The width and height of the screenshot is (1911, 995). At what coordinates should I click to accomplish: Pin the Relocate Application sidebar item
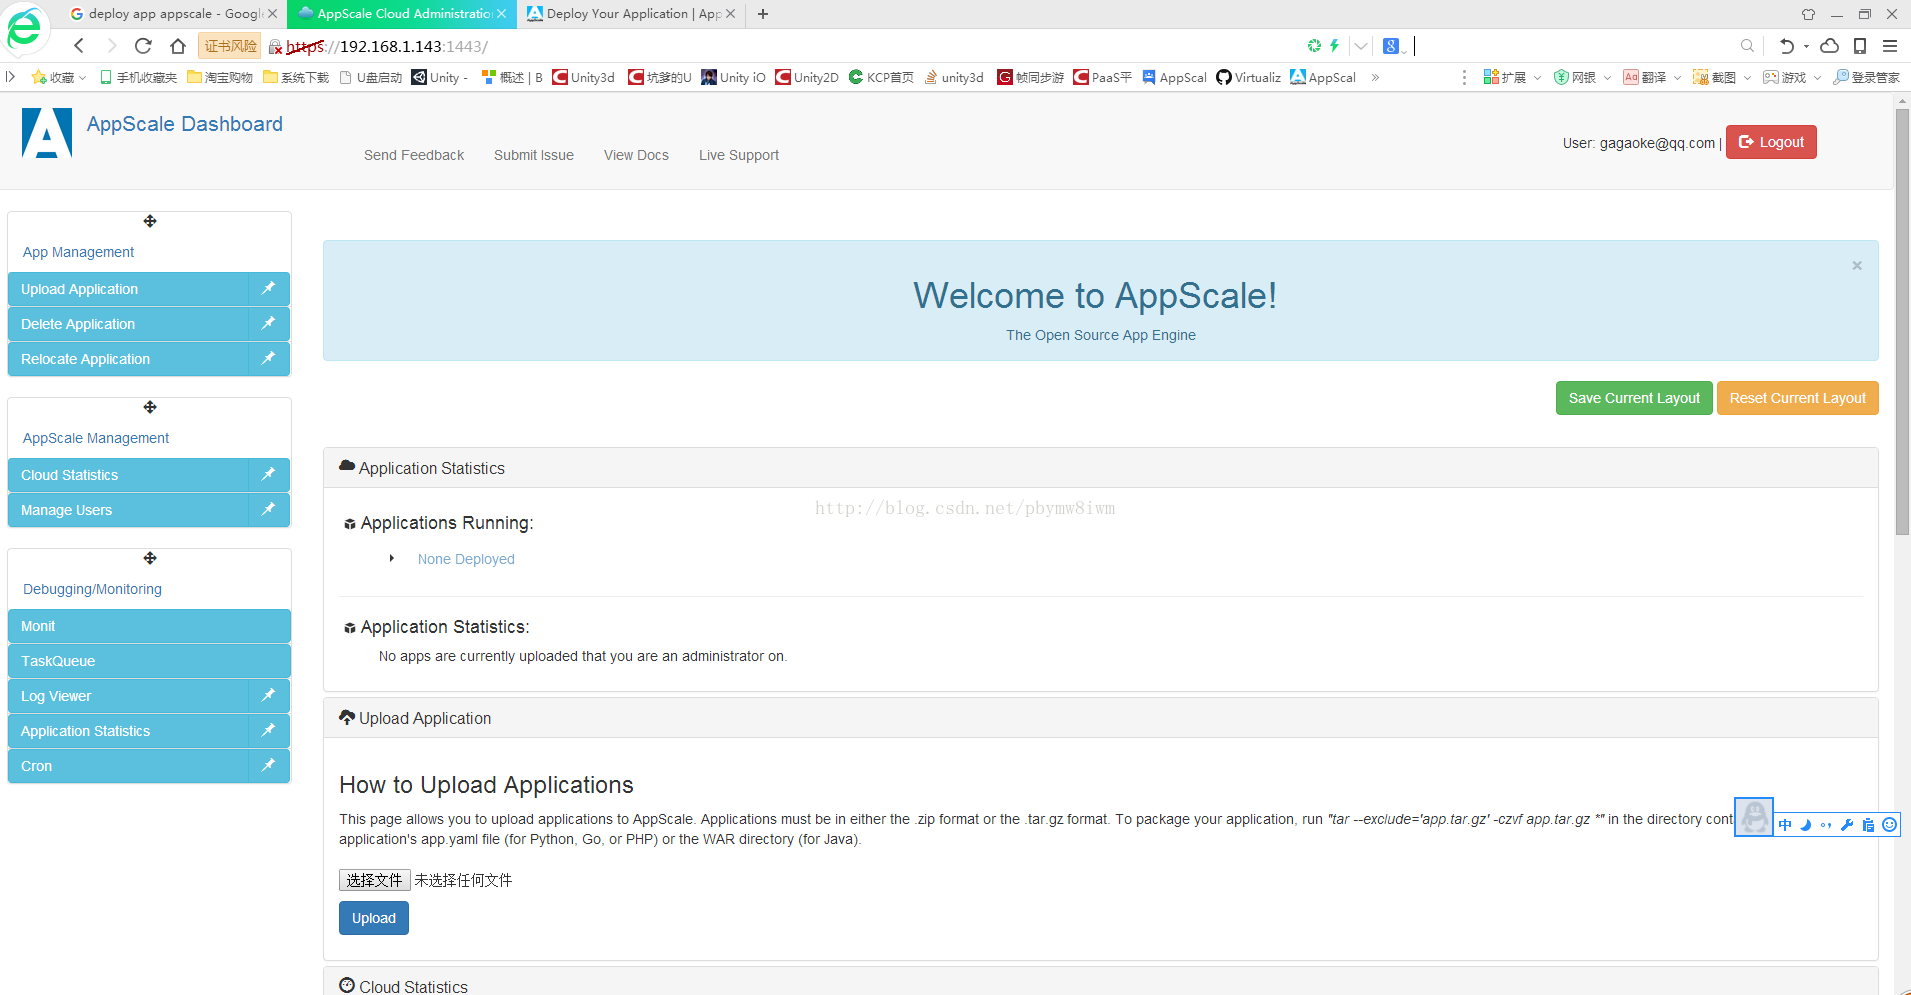pyautogui.click(x=268, y=359)
